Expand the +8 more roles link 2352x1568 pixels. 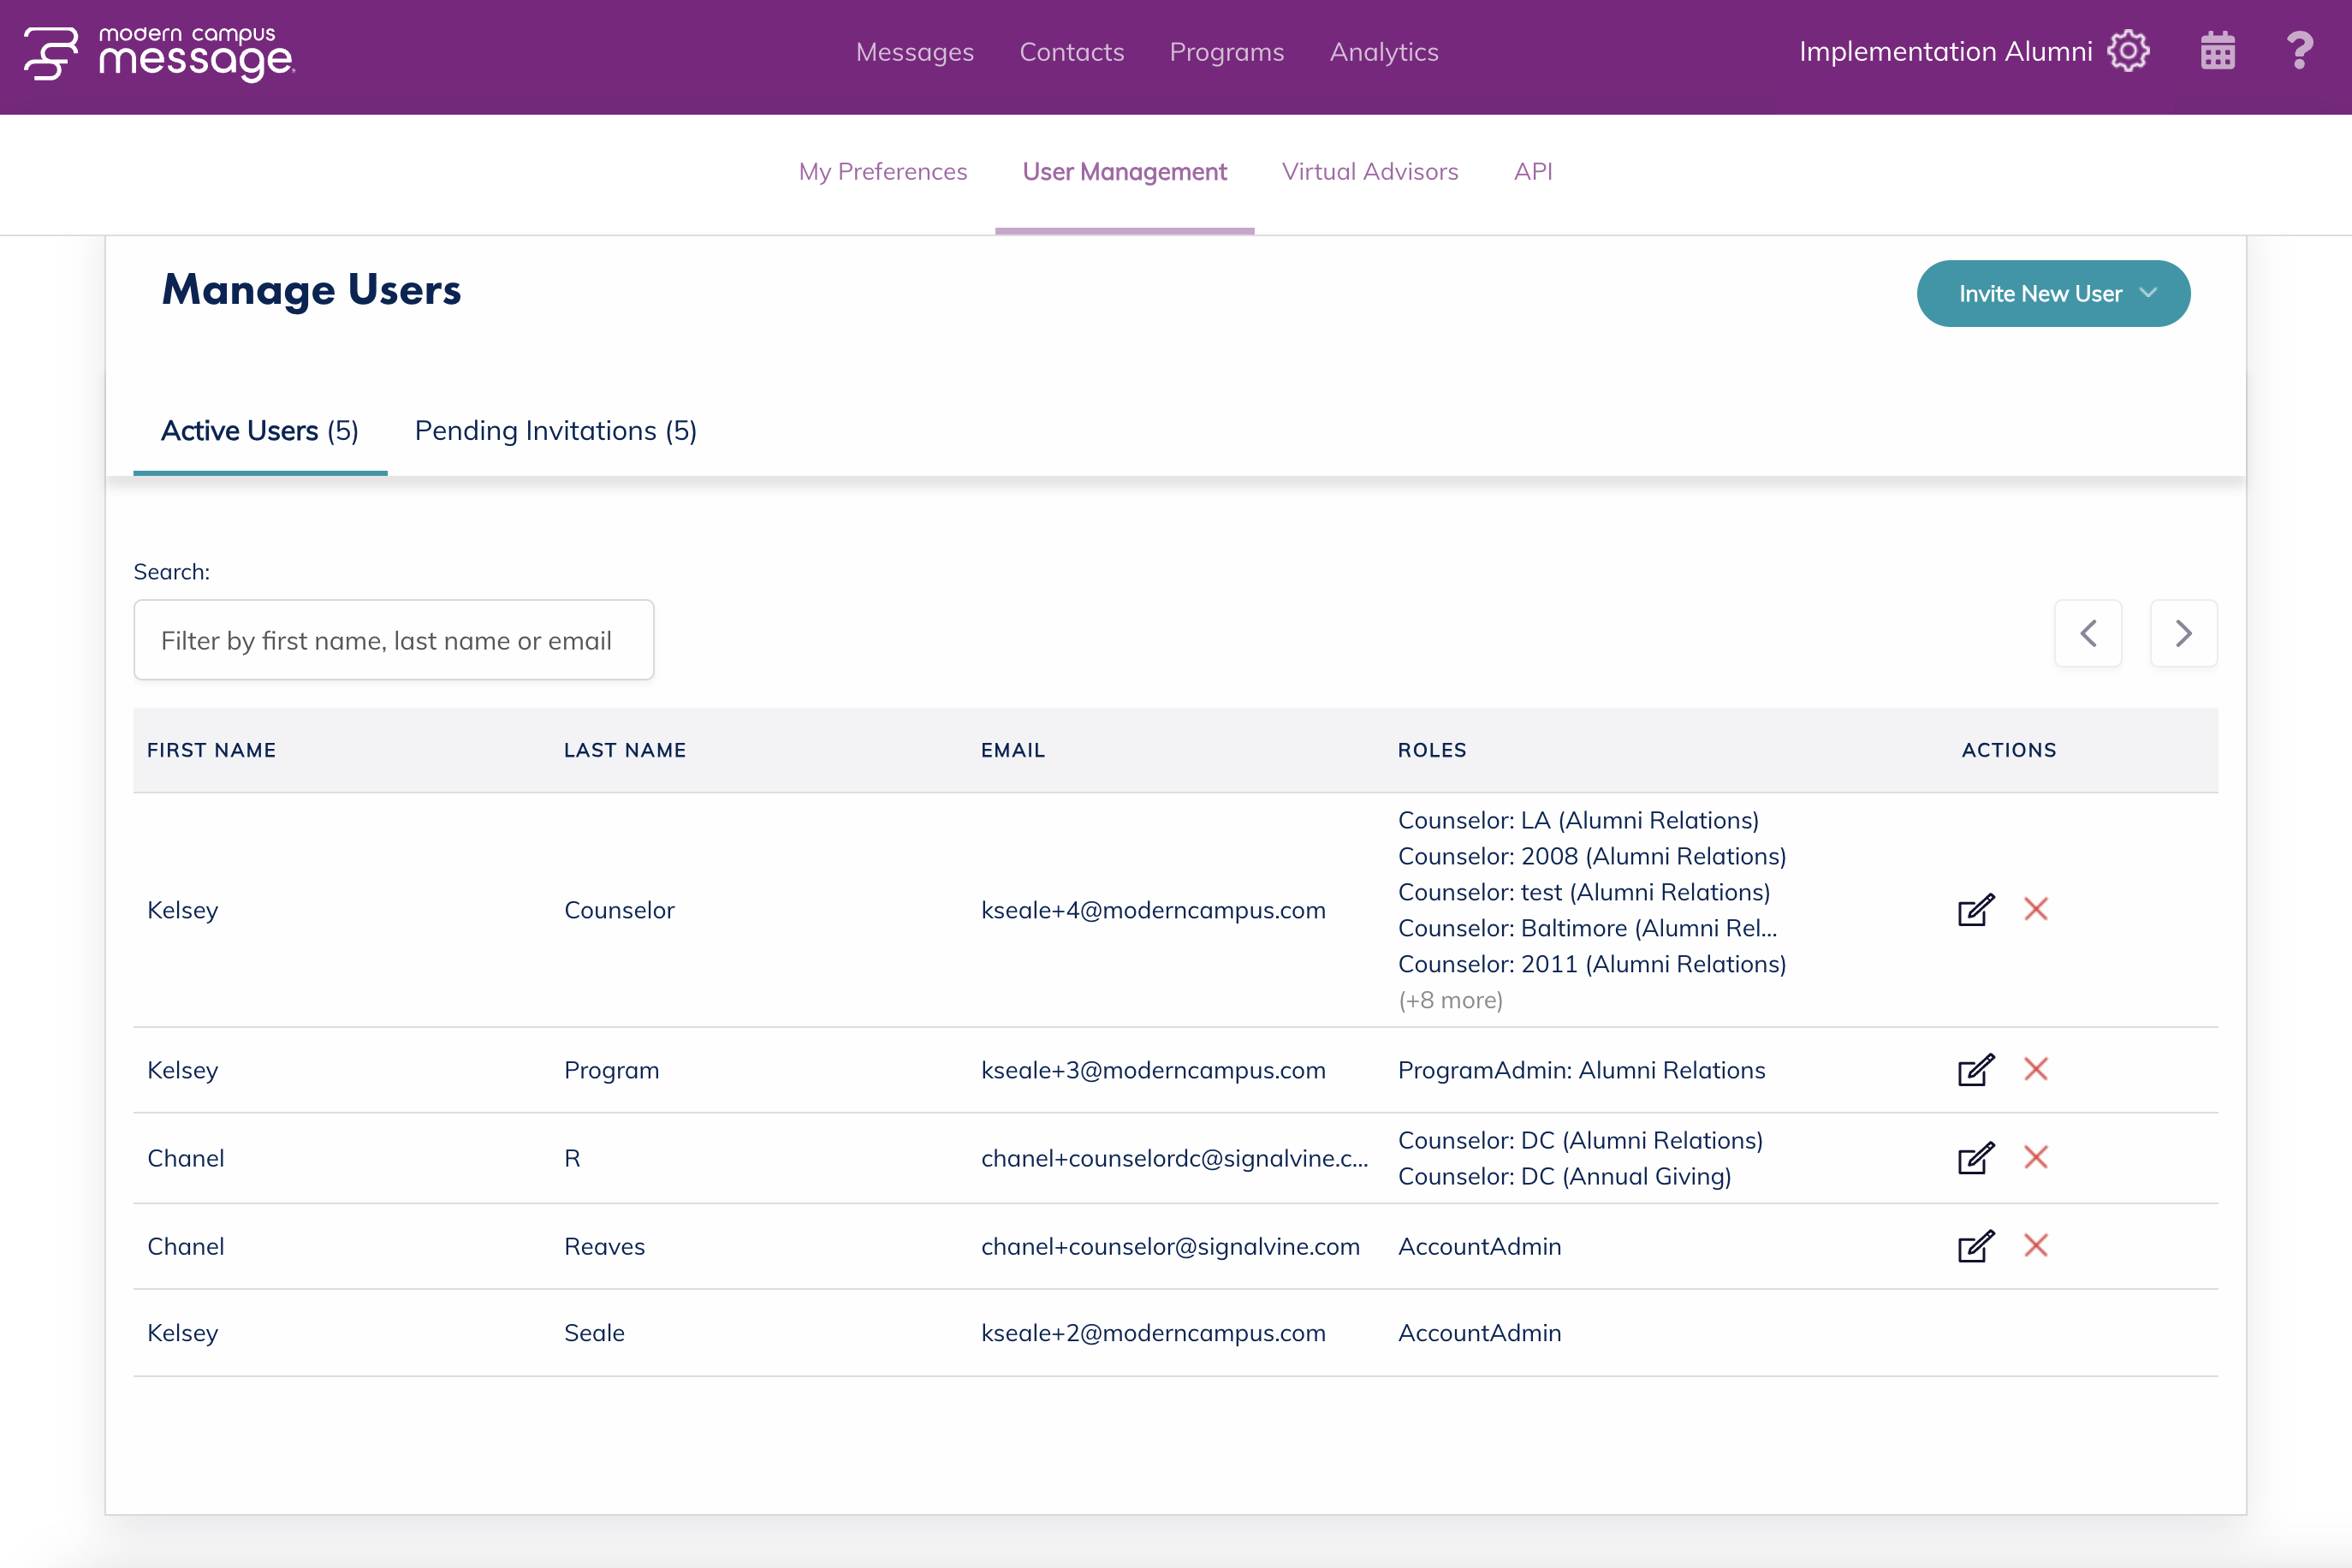pos(1449,1000)
